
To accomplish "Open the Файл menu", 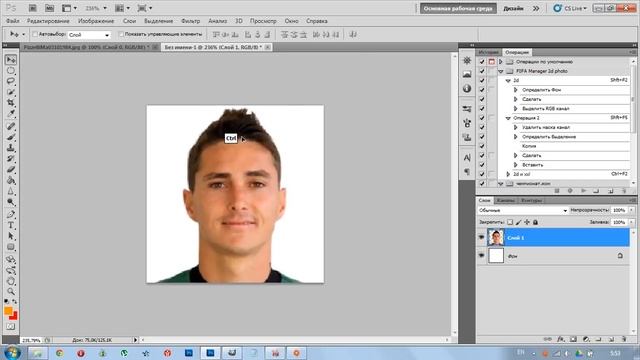I will (13, 21).
